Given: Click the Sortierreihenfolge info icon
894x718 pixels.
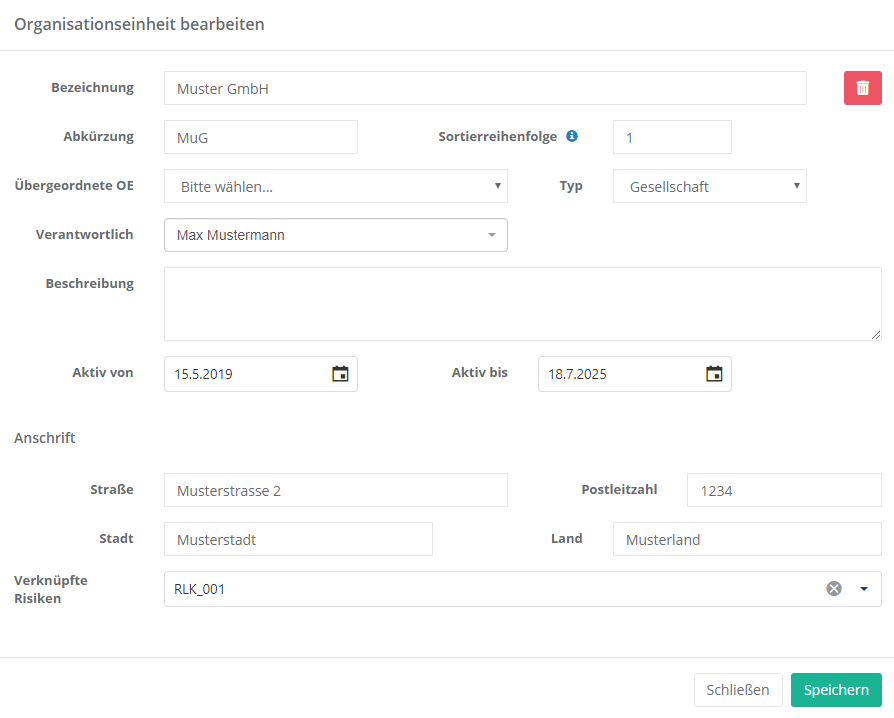Looking at the screenshot, I should (x=572, y=136).
